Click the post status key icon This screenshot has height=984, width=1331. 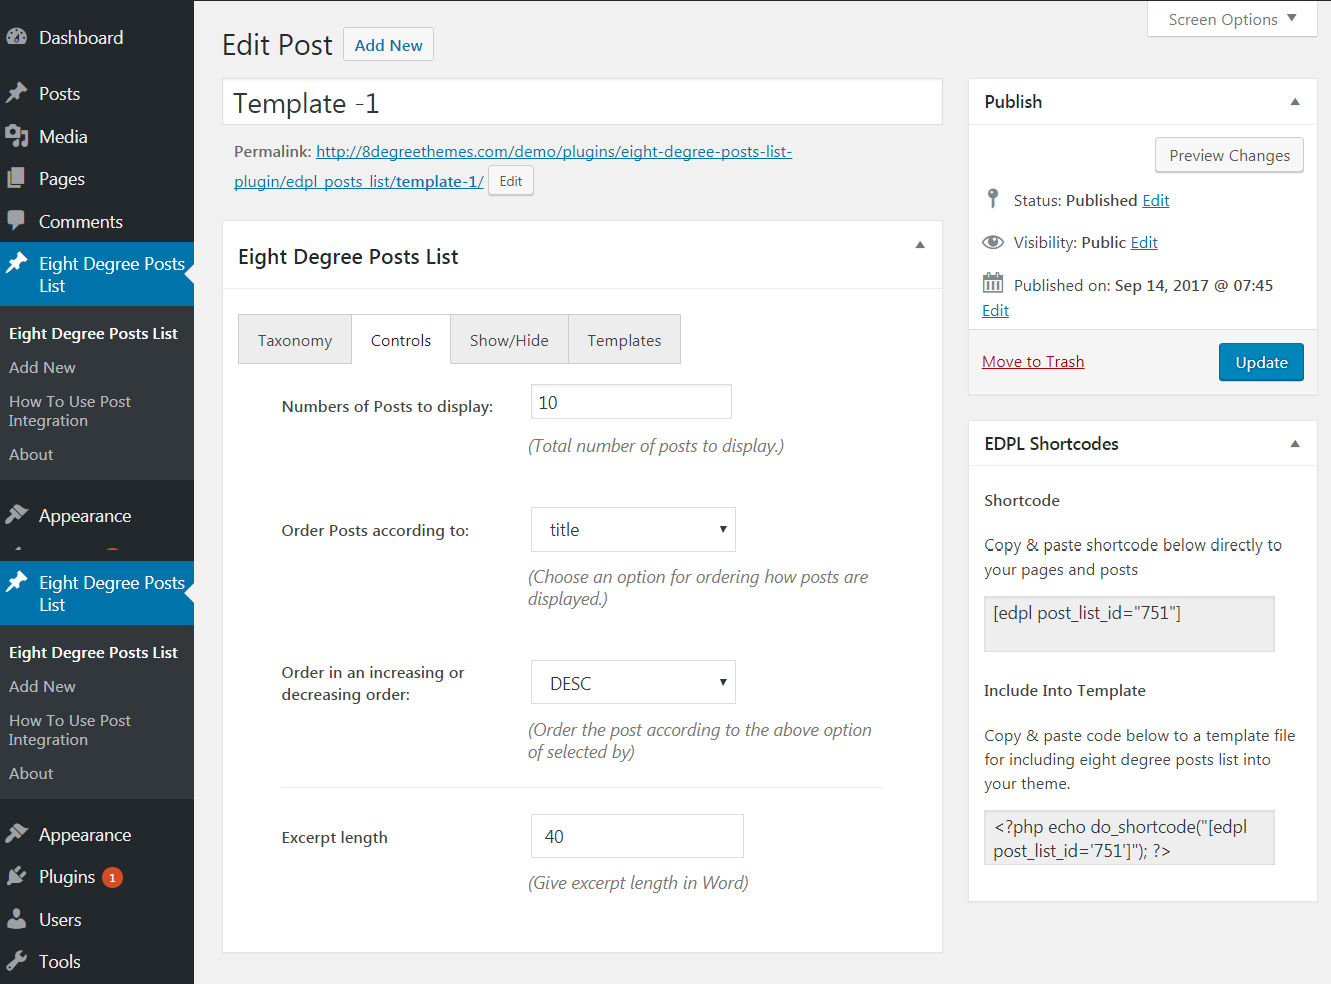coord(993,199)
